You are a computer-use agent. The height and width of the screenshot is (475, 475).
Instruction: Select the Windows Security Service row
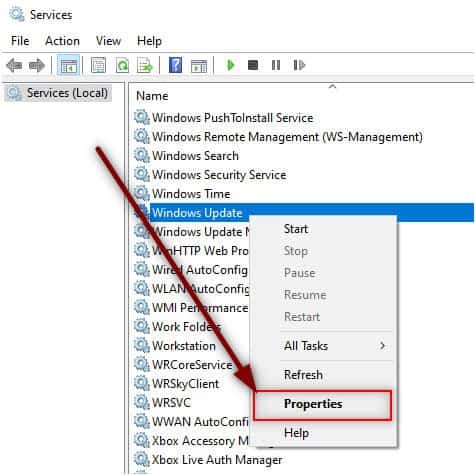(x=219, y=175)
